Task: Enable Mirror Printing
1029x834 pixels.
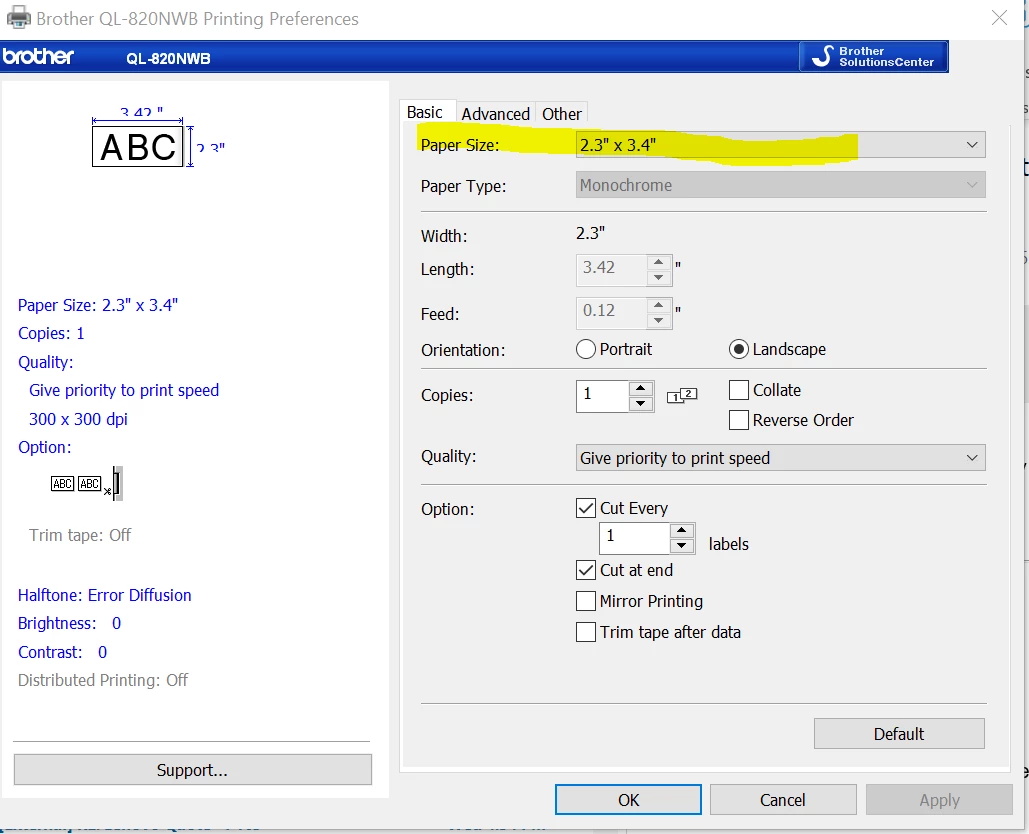Action: (x=585, y=601)
